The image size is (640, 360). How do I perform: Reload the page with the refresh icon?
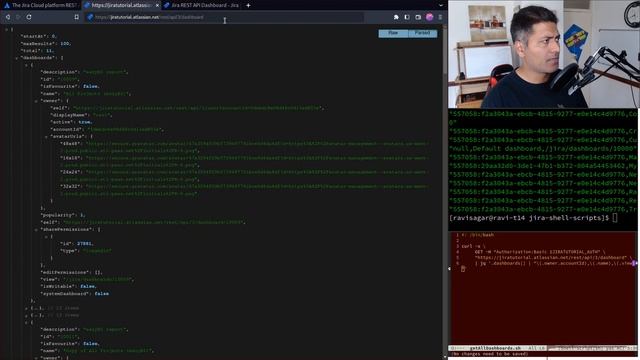[29, 17]
